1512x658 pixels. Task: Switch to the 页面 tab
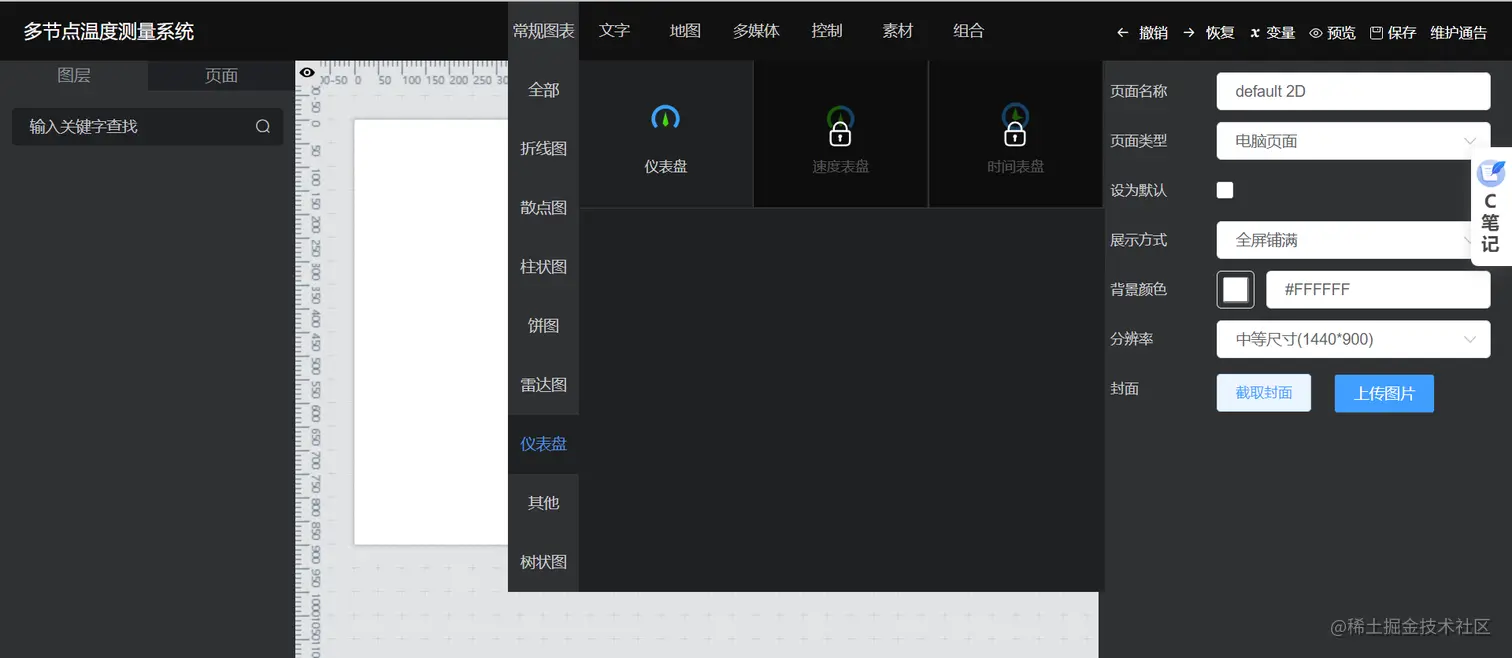coord(221,75)
